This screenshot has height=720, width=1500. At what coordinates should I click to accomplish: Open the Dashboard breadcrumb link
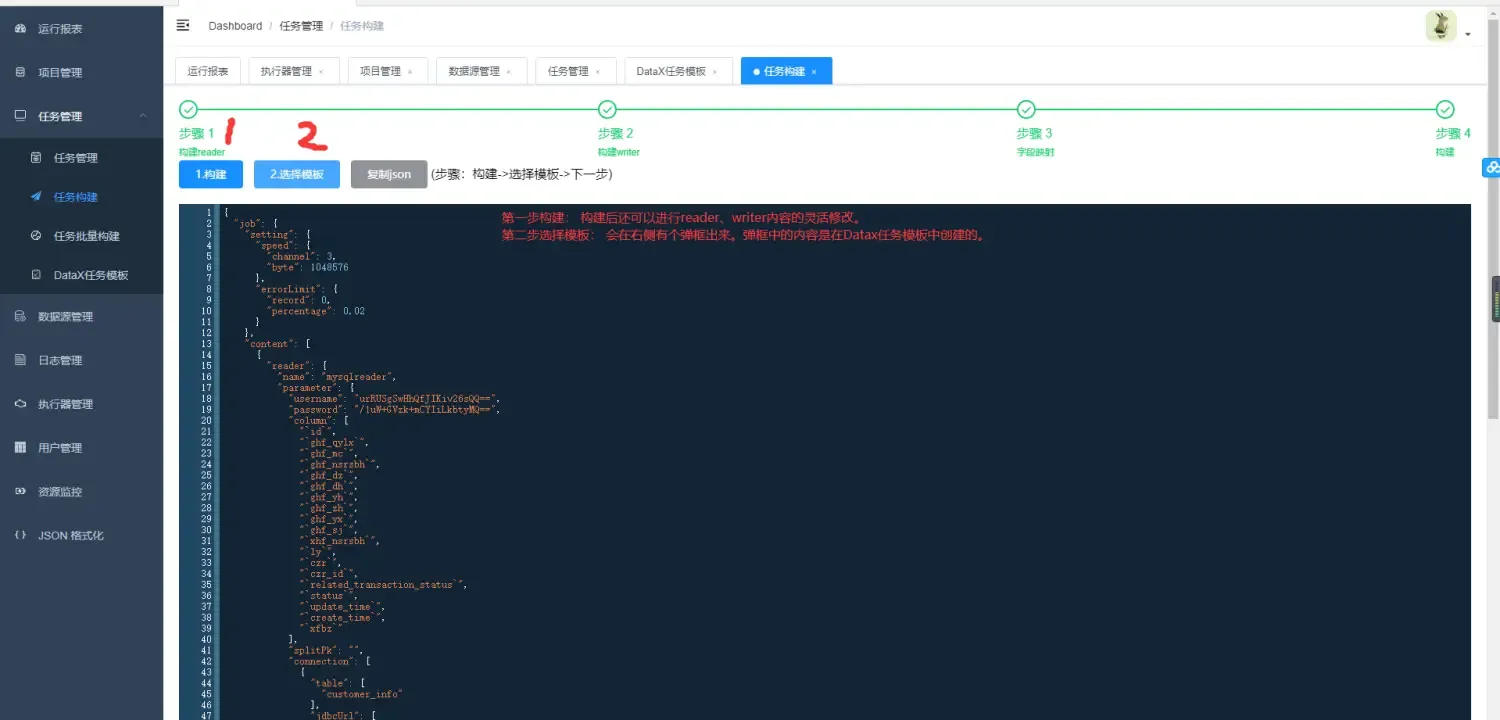tap(234, 25)
